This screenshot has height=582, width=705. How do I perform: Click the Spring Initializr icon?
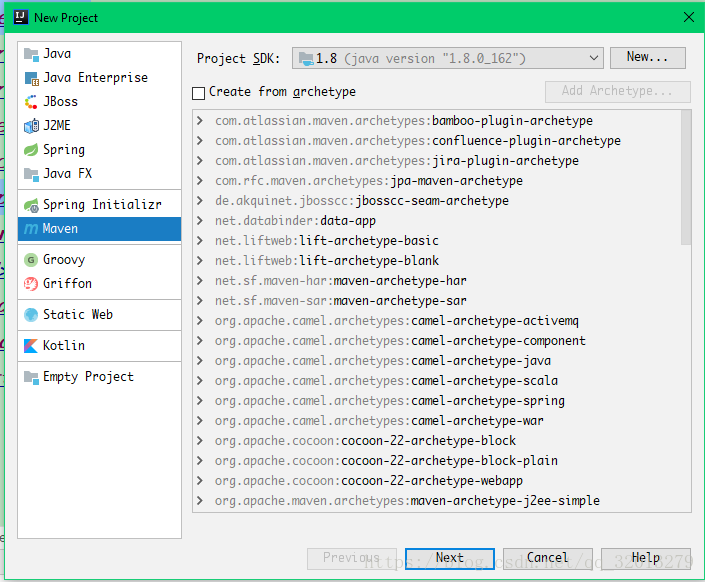(31, 205)
